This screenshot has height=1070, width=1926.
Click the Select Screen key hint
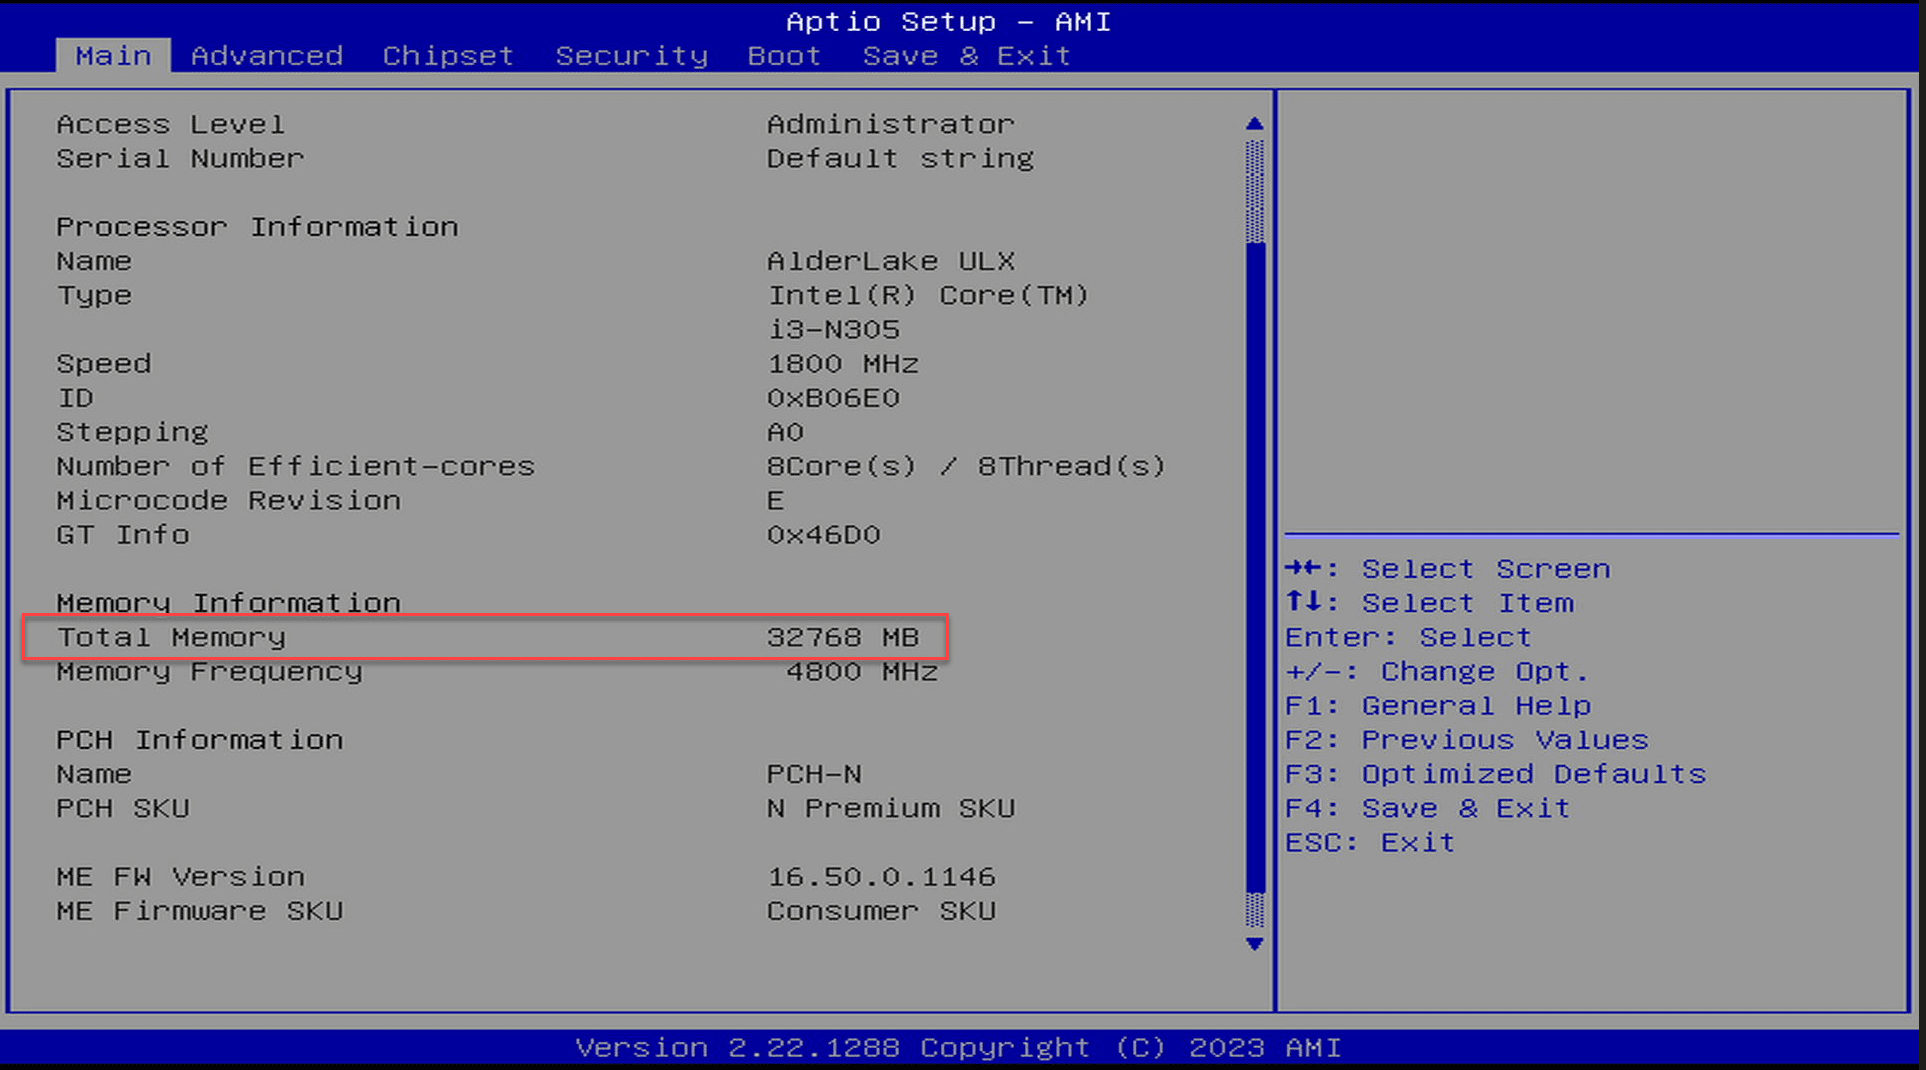[1448, 569]
